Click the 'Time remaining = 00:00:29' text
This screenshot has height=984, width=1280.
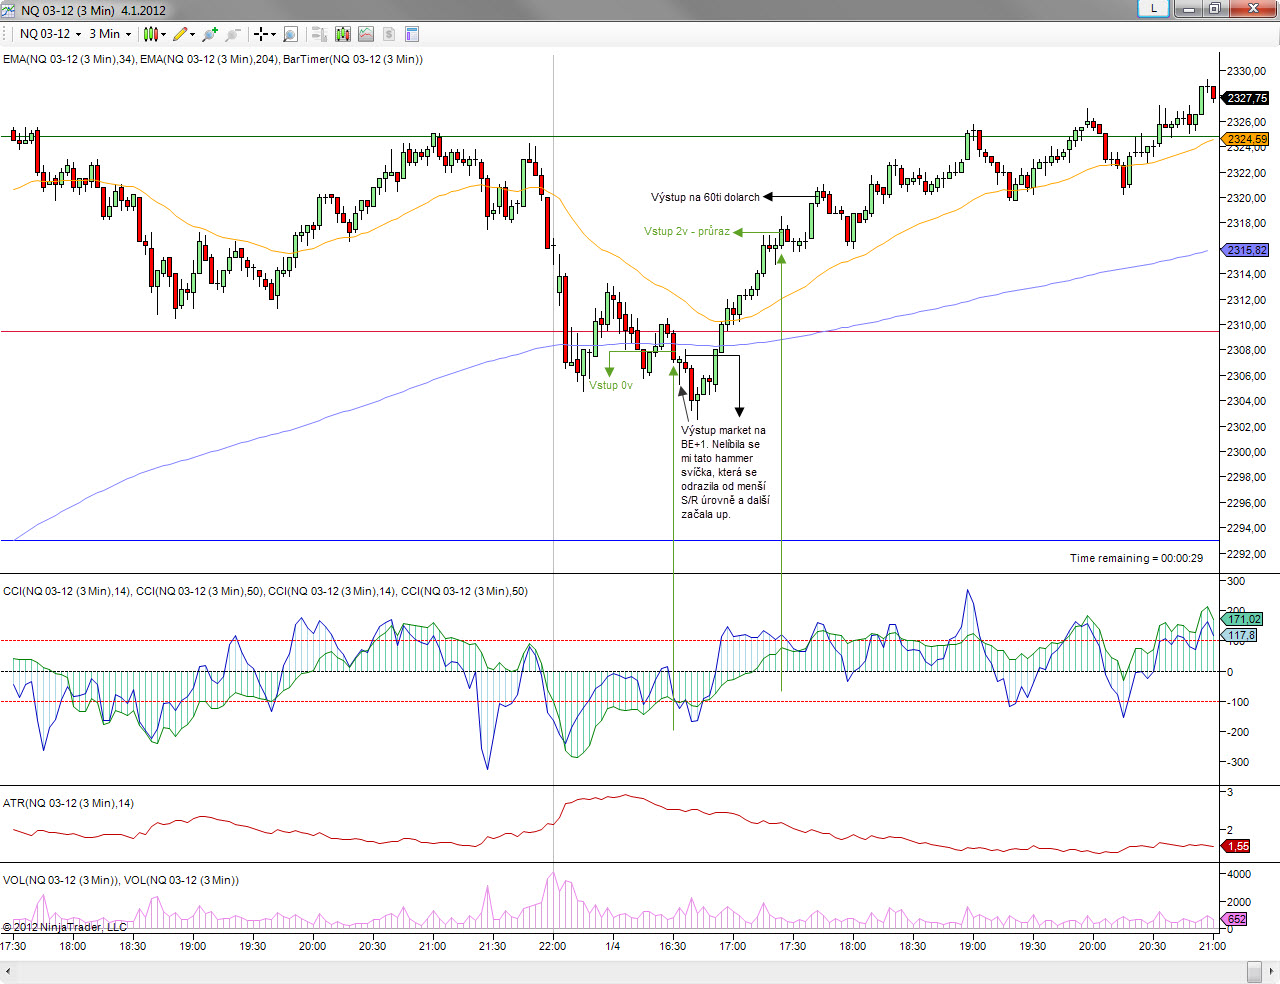tap(1137, 558)
